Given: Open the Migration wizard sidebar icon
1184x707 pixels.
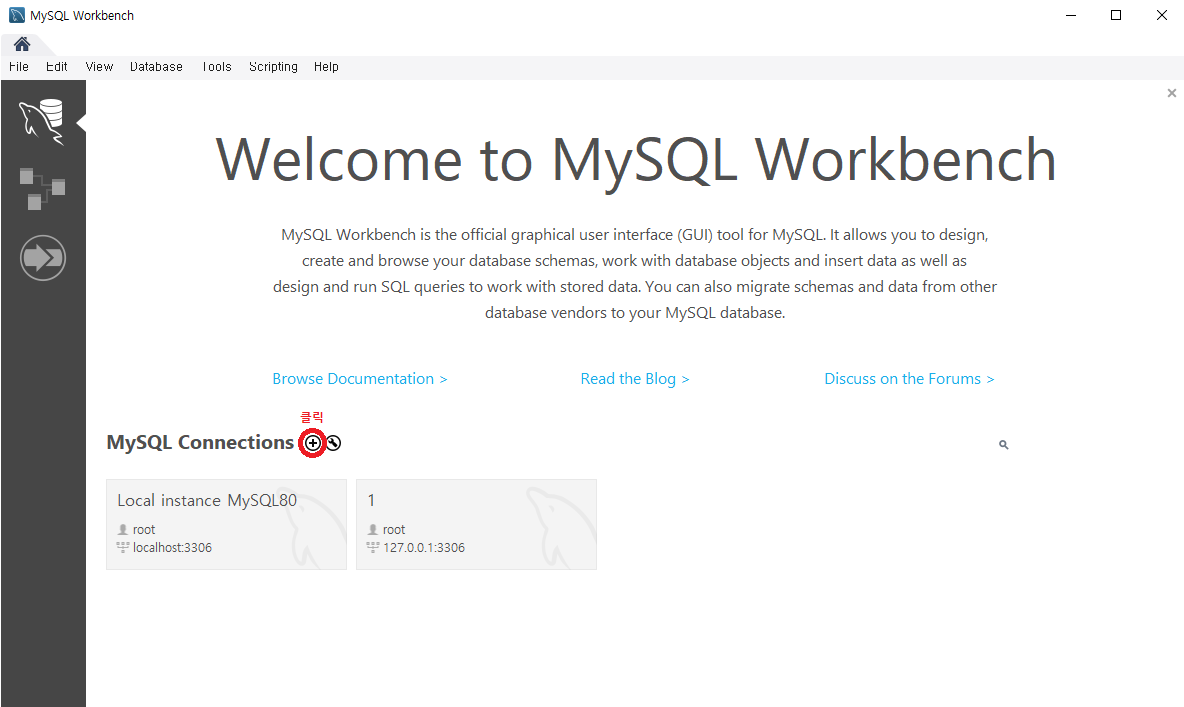Looking at the screenshot, I should [43, 258].
